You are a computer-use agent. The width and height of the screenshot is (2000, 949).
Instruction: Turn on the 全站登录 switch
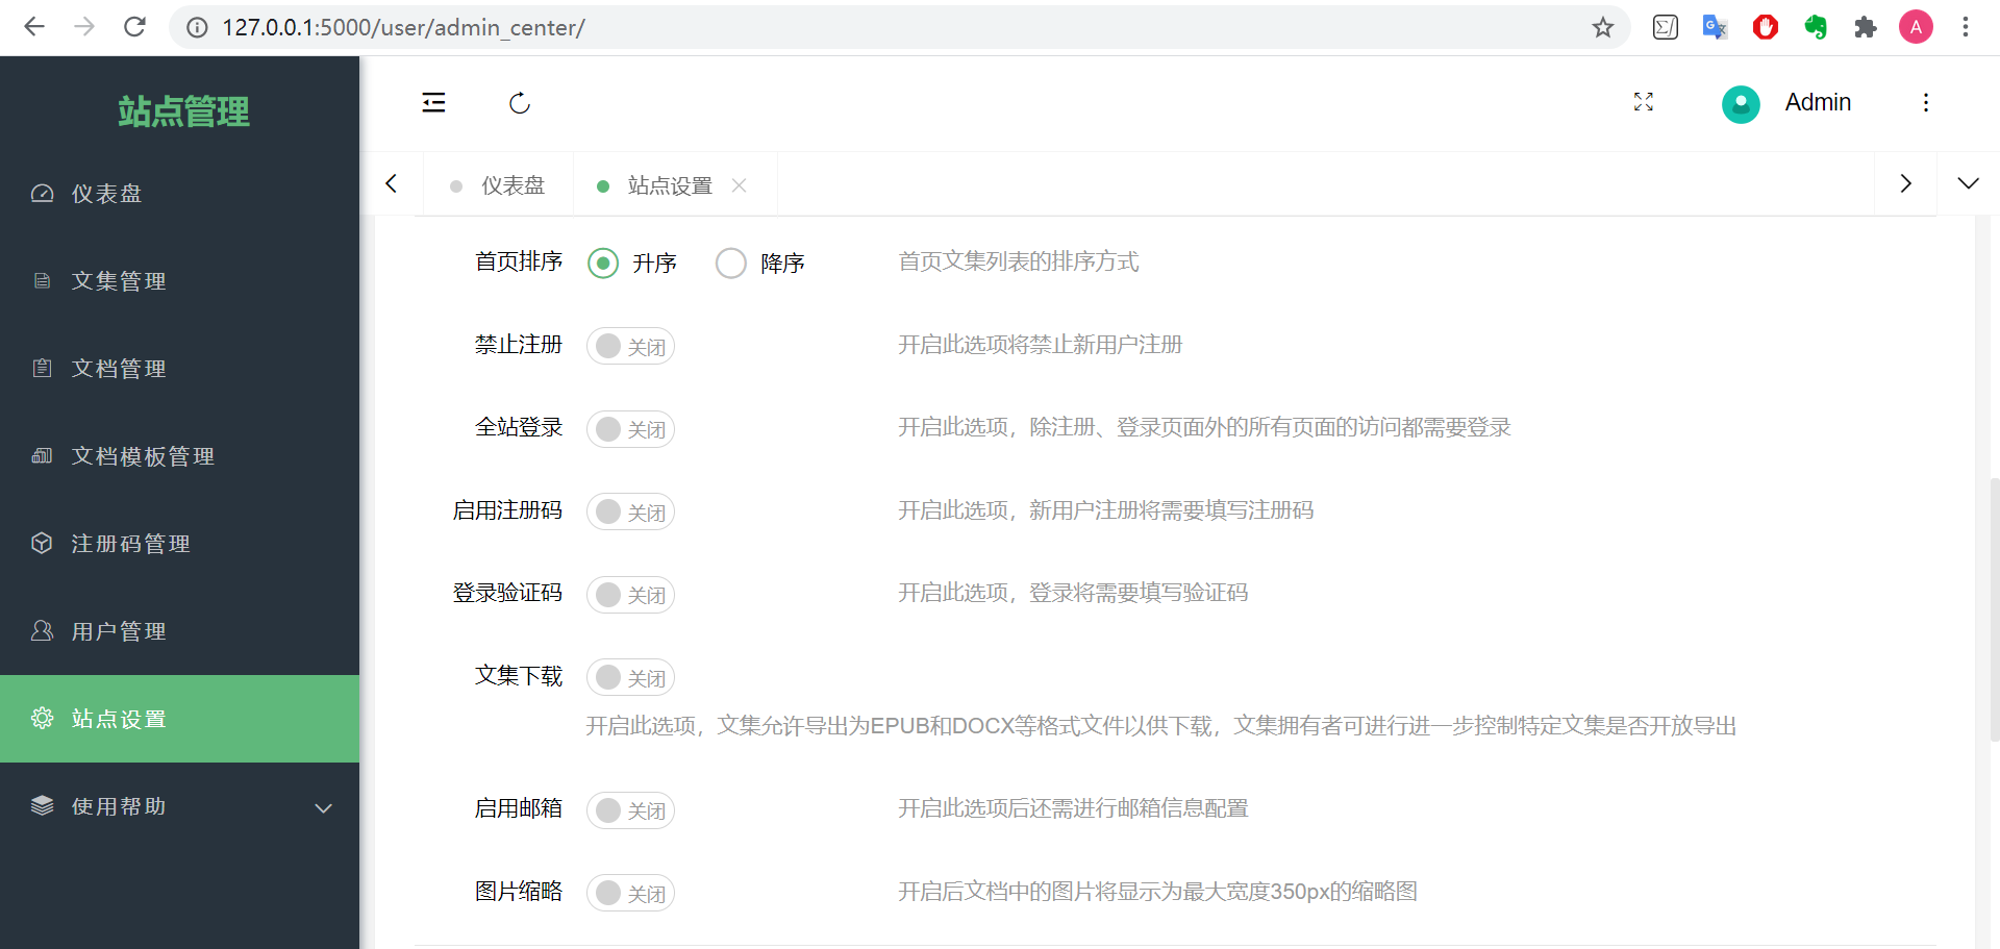click(x=631, y=429)
